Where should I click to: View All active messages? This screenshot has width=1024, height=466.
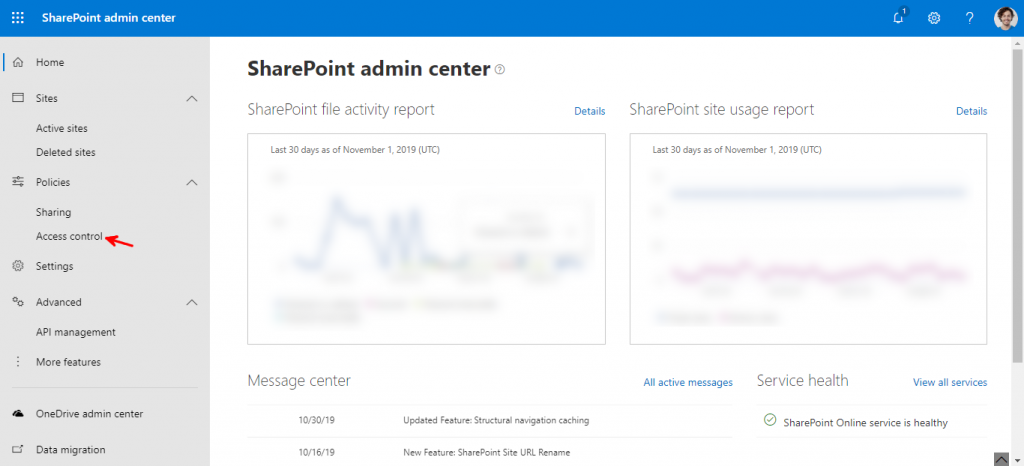[688, 382]
